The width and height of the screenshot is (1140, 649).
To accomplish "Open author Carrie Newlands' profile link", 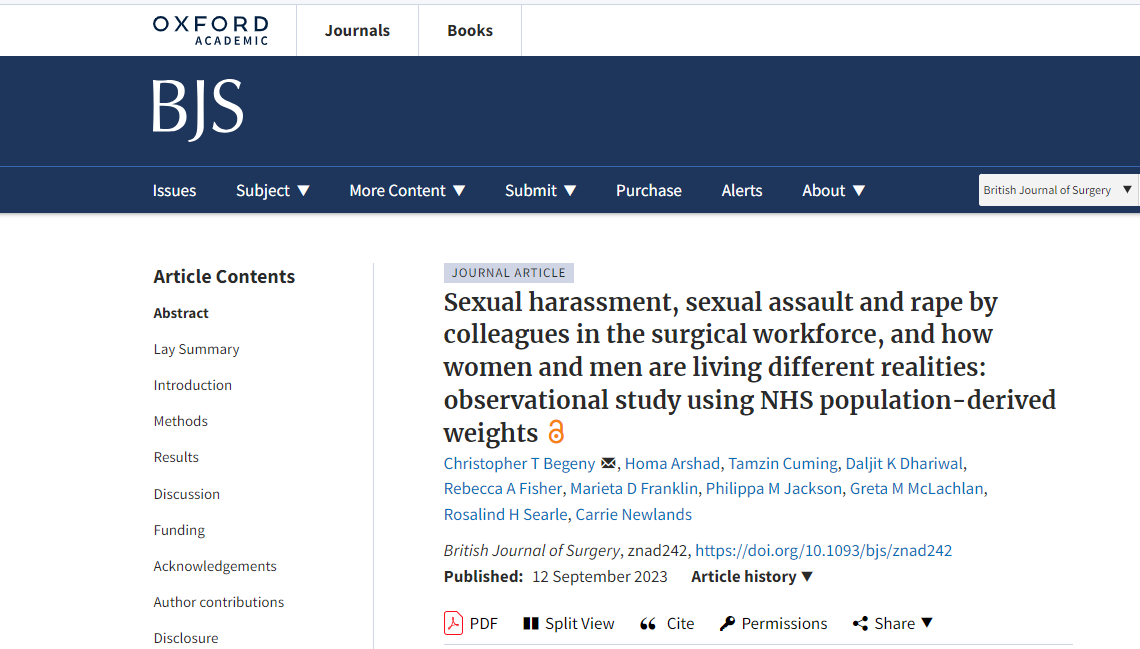I will (x=634, y=514).
